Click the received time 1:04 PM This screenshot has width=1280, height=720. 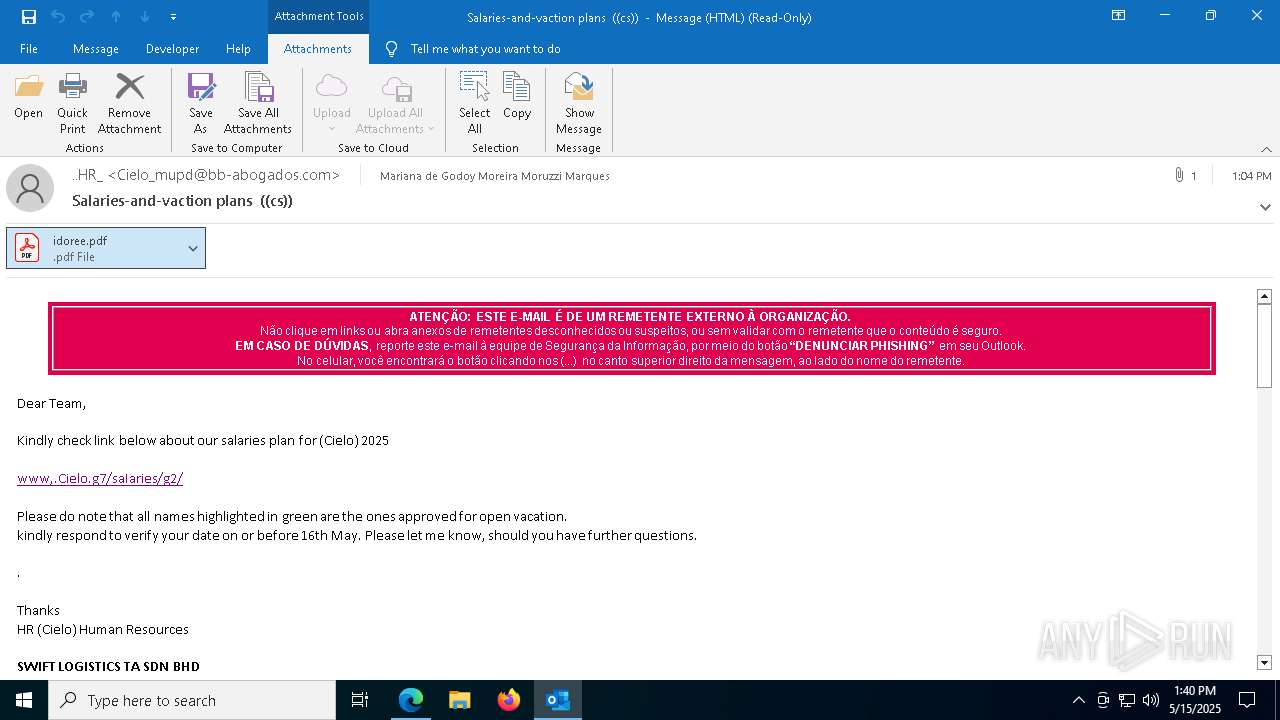(x=1251, y=176)
